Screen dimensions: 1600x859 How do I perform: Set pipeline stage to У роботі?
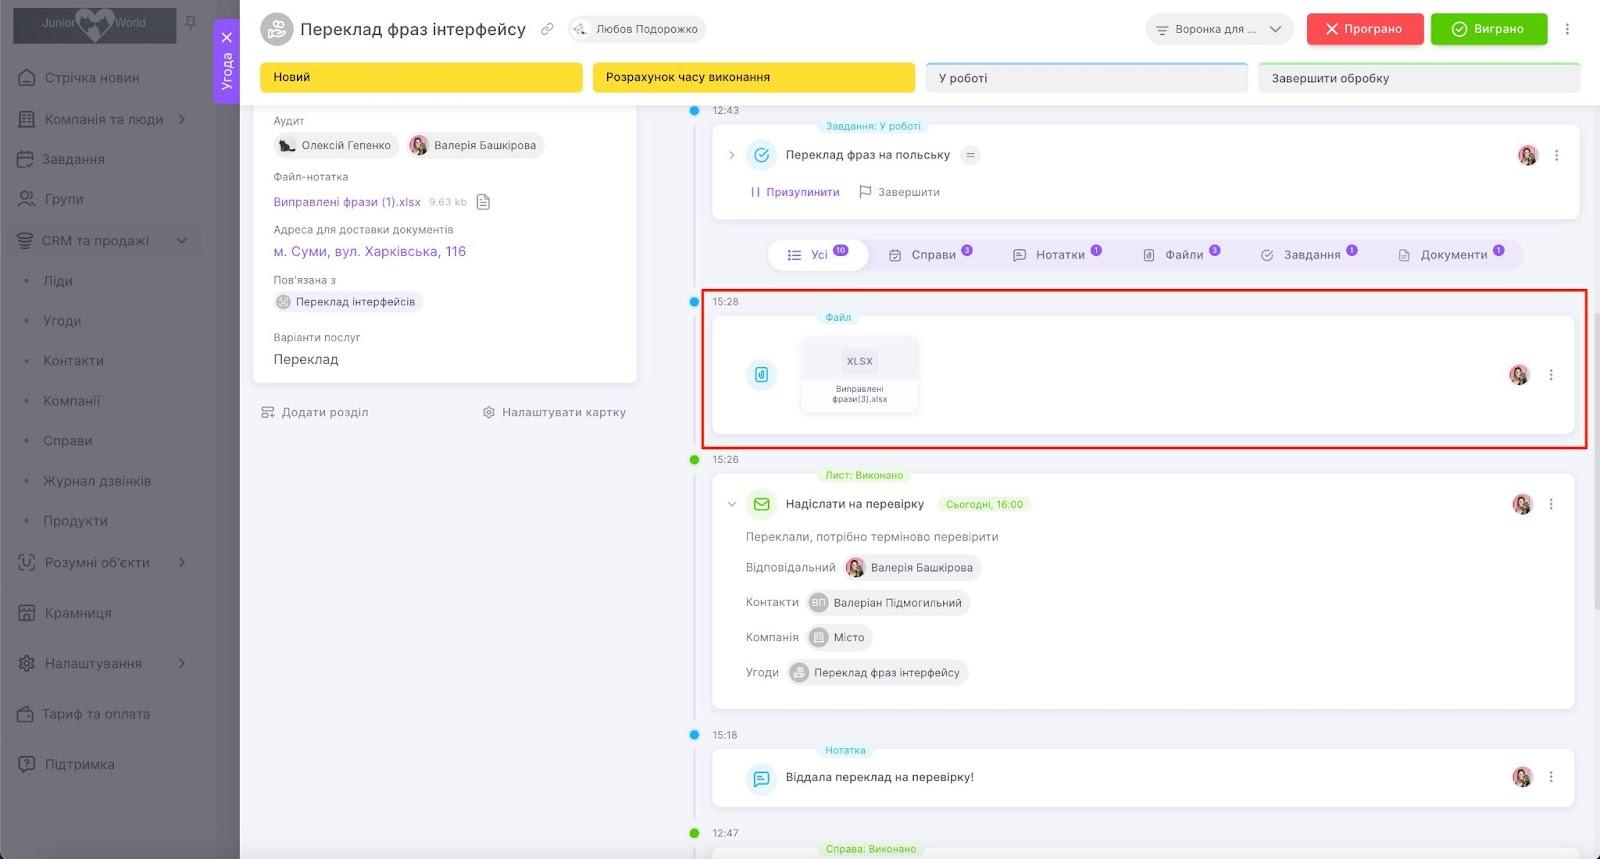tap(1087, 78)
